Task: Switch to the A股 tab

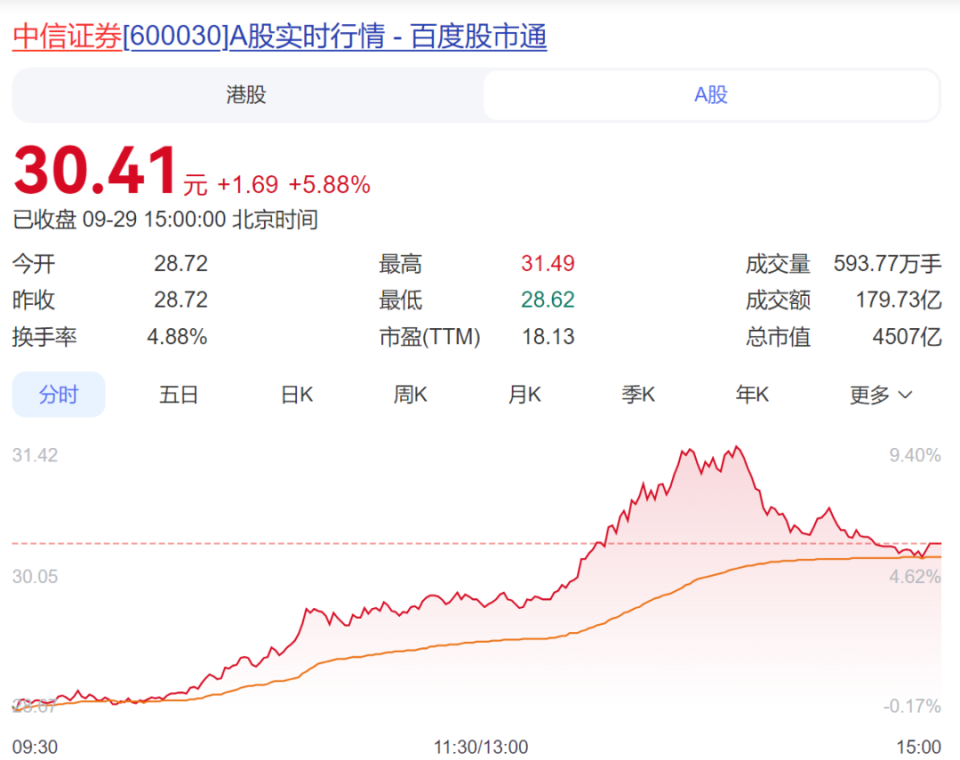Action: 711,96
